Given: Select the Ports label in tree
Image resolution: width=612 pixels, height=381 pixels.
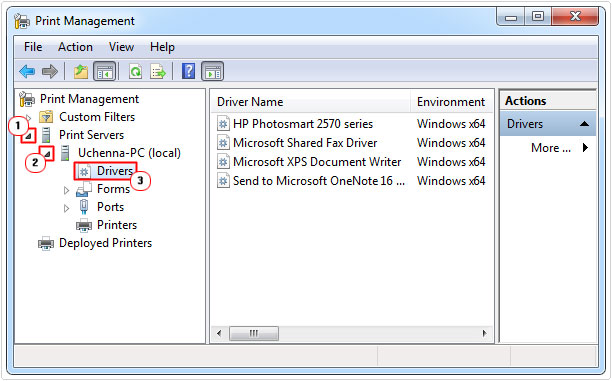Looking at the screenshot, I should point(110,207).
